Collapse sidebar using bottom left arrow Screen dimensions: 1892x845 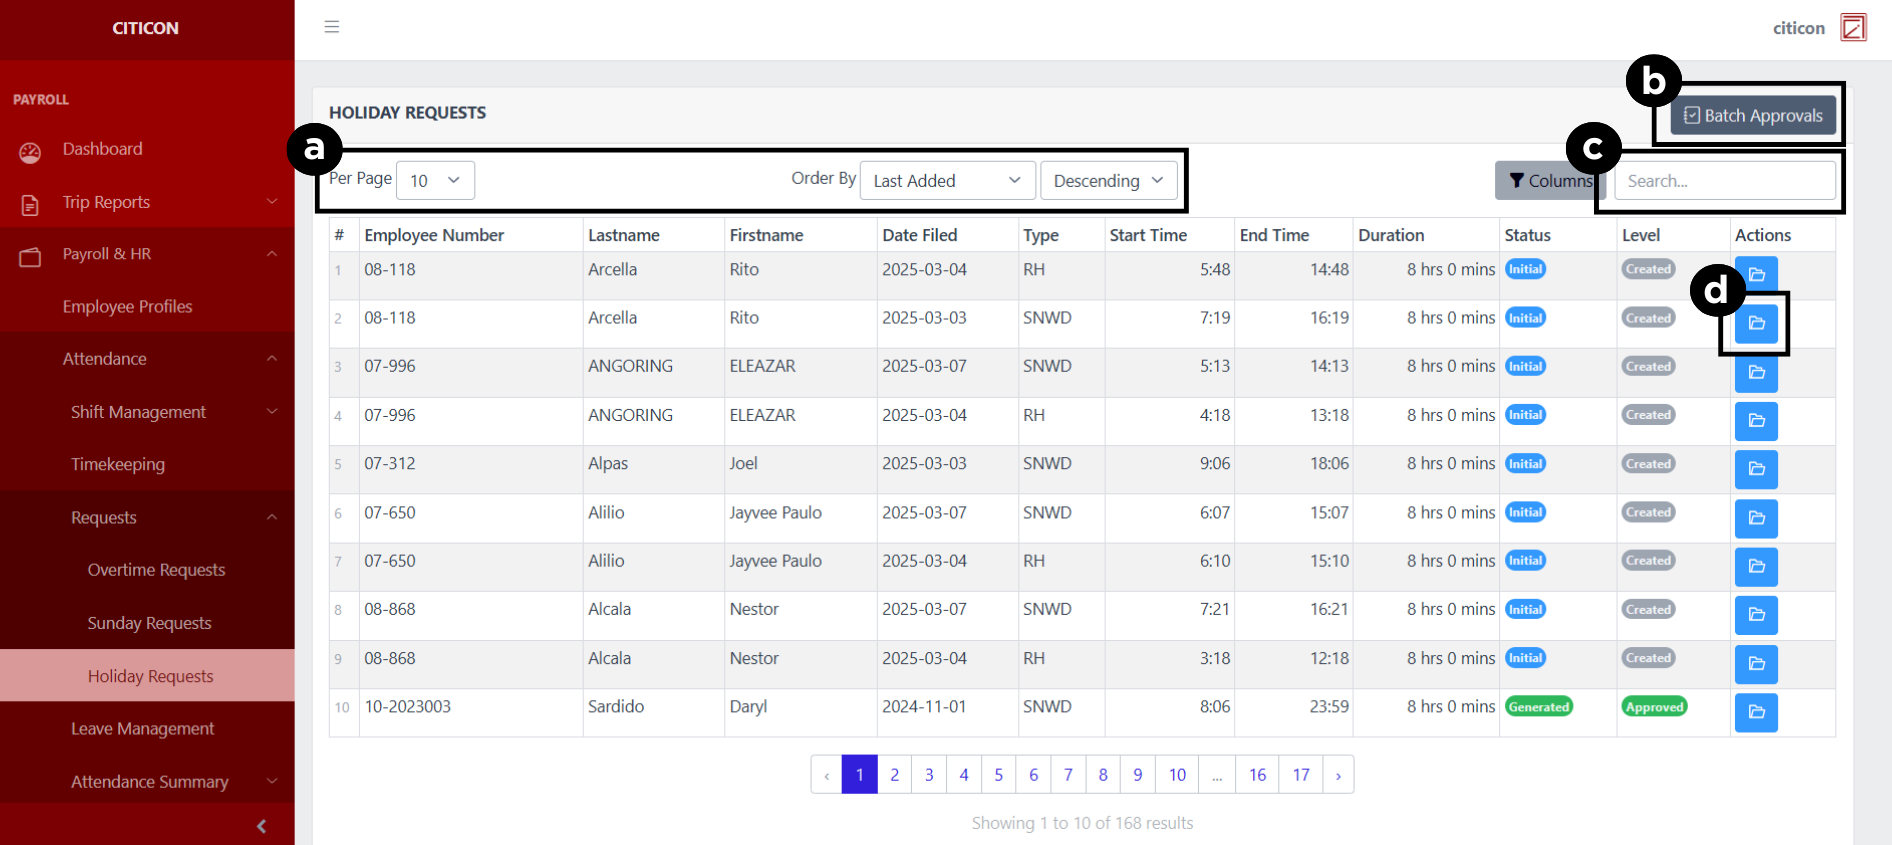(x=261, y=826)
